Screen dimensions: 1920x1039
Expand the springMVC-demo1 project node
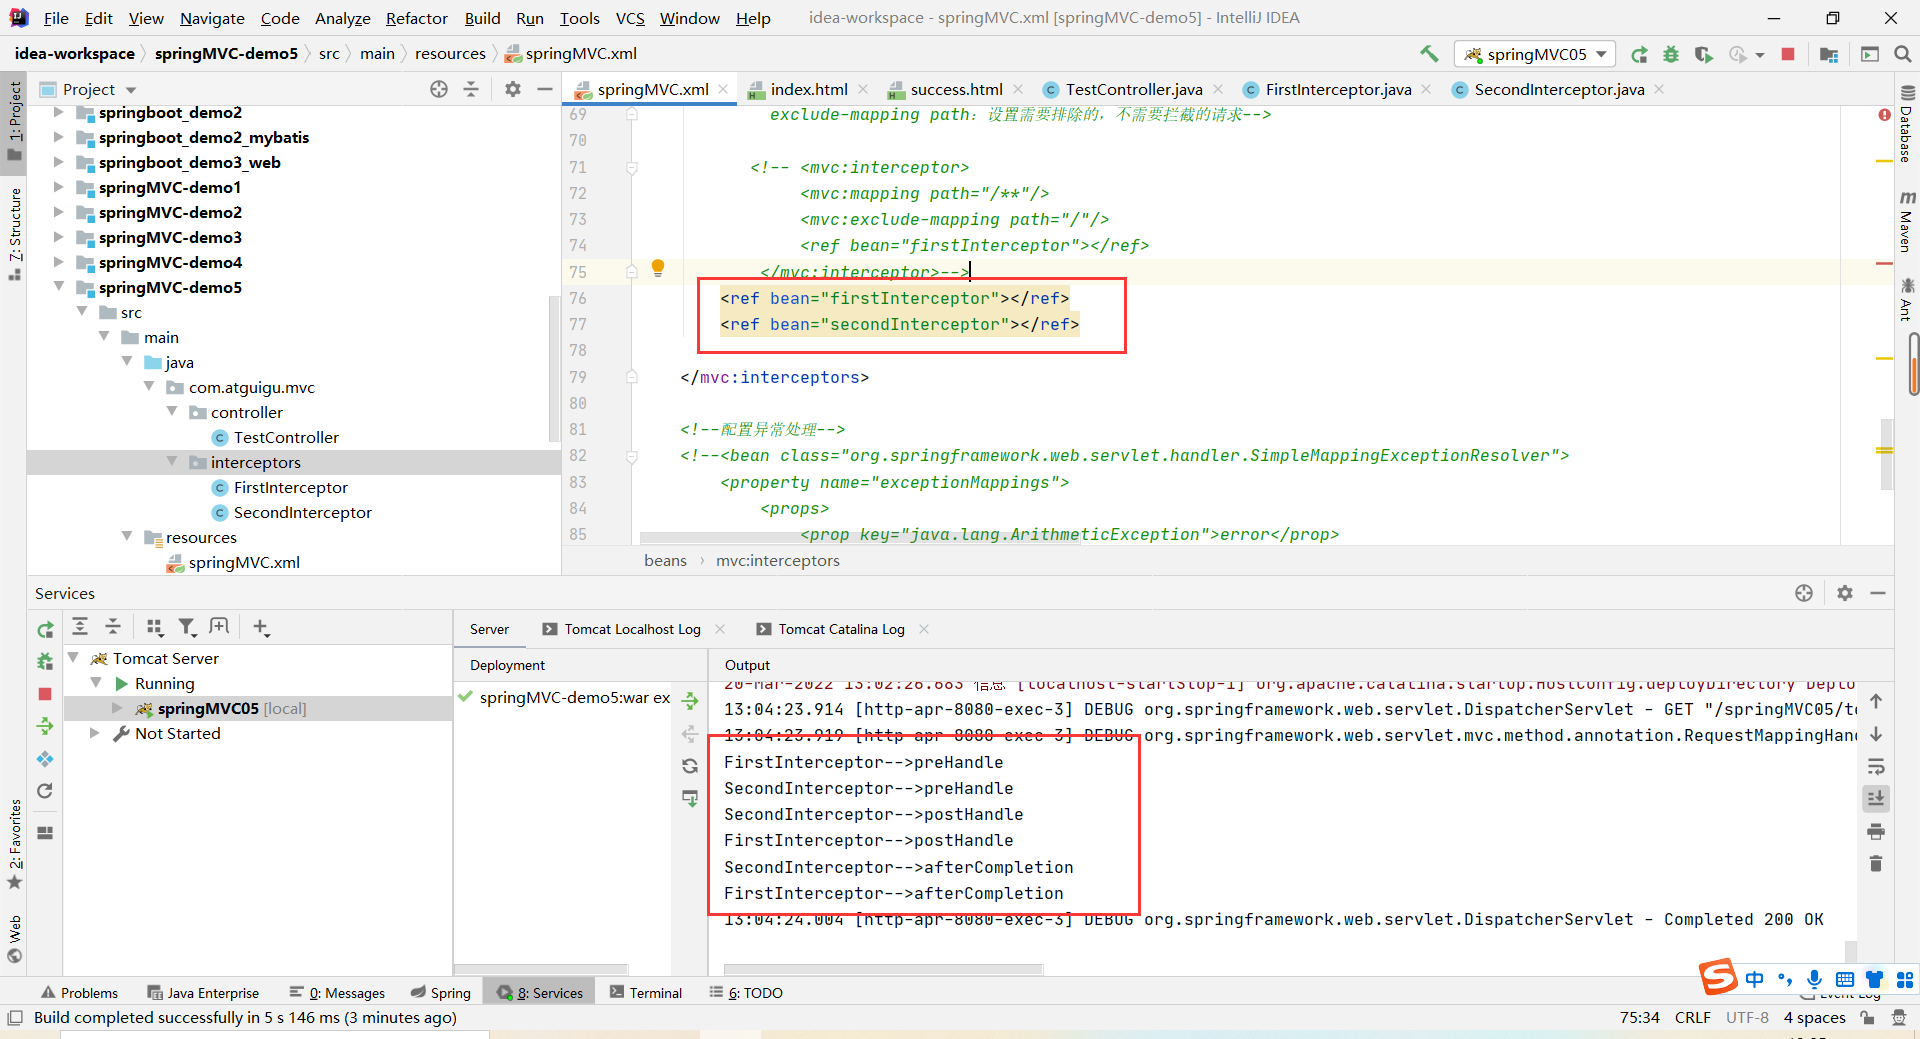coord(58,187)
